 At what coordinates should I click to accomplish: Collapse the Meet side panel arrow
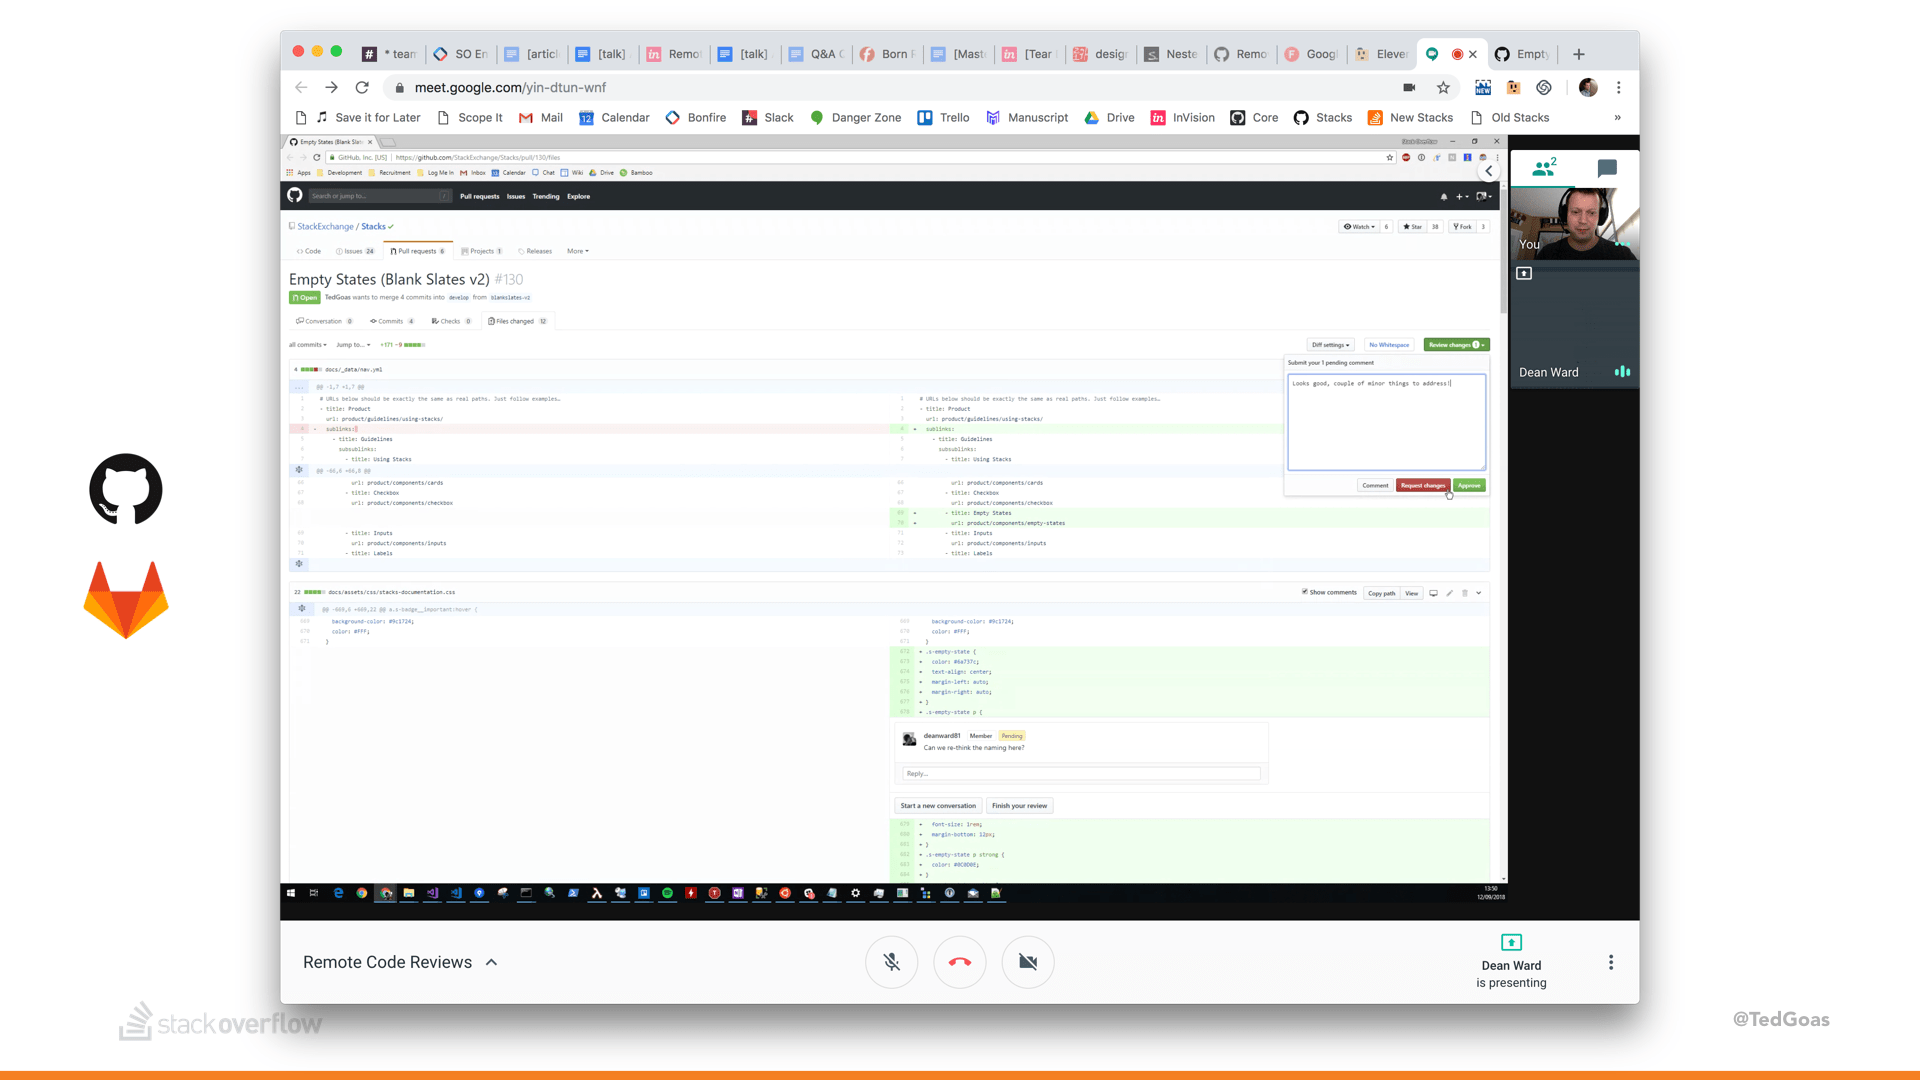(1489, 171)
